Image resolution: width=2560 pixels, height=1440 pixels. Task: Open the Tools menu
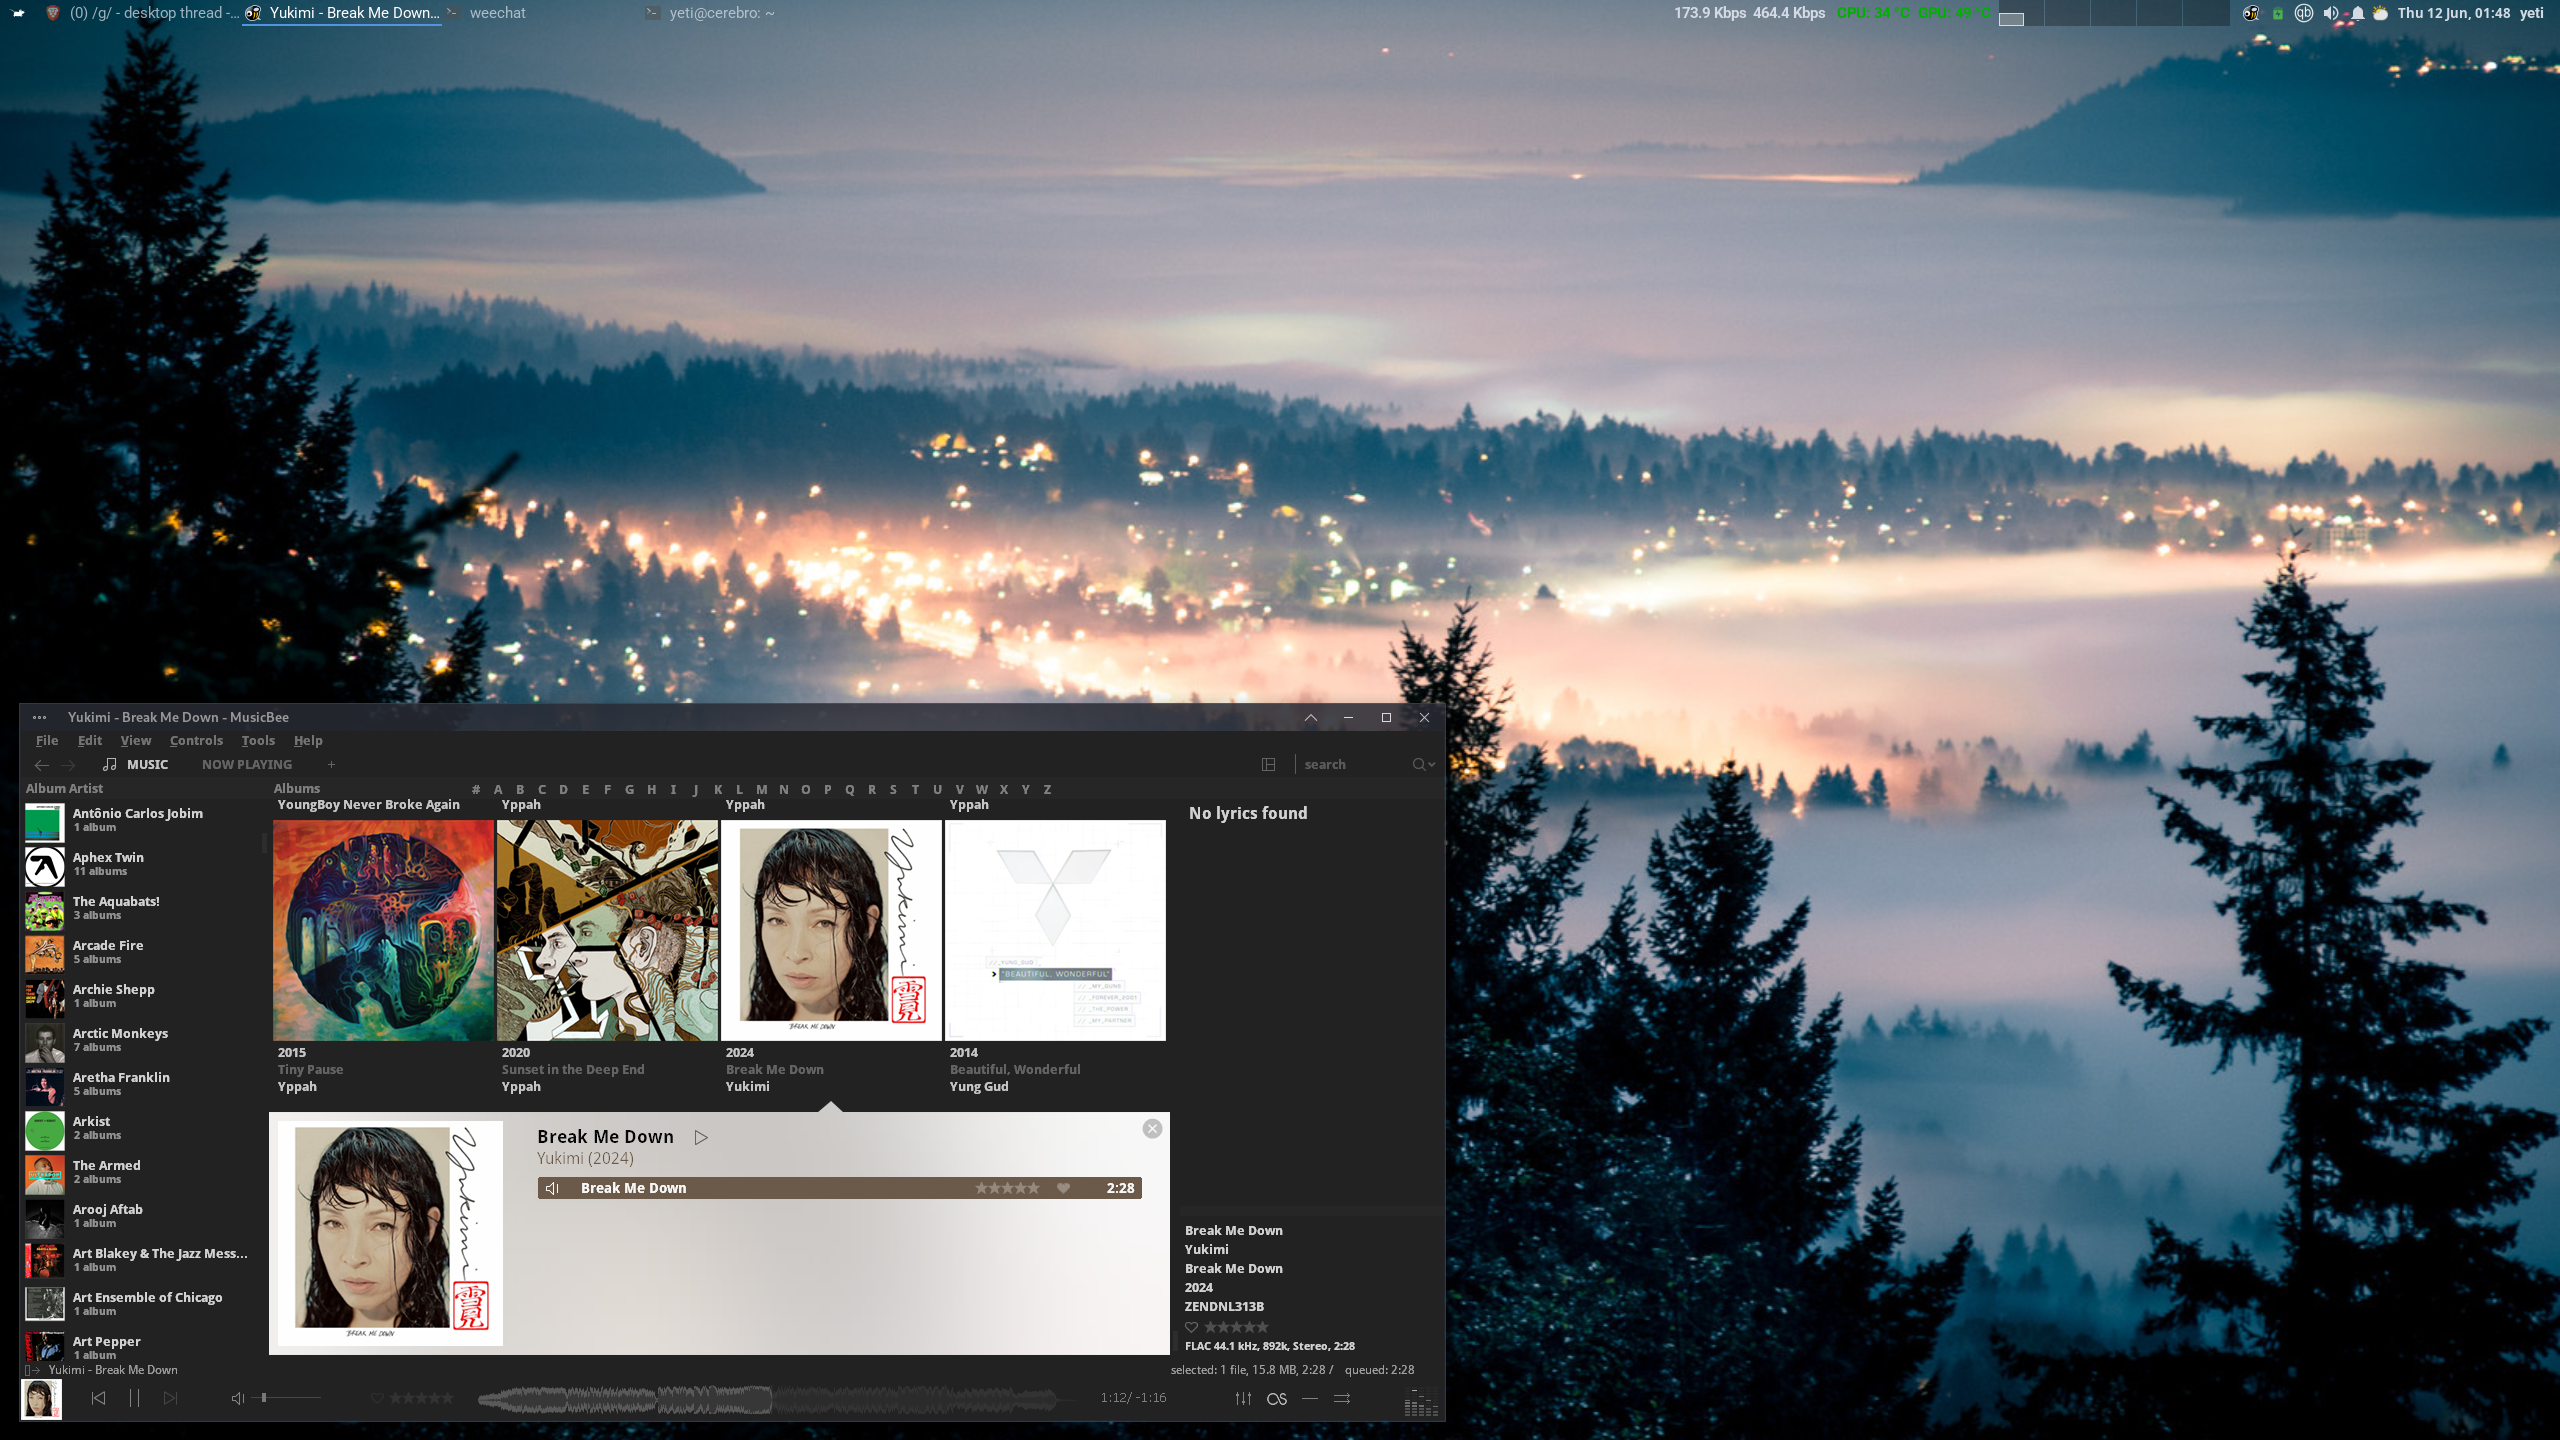258,740
